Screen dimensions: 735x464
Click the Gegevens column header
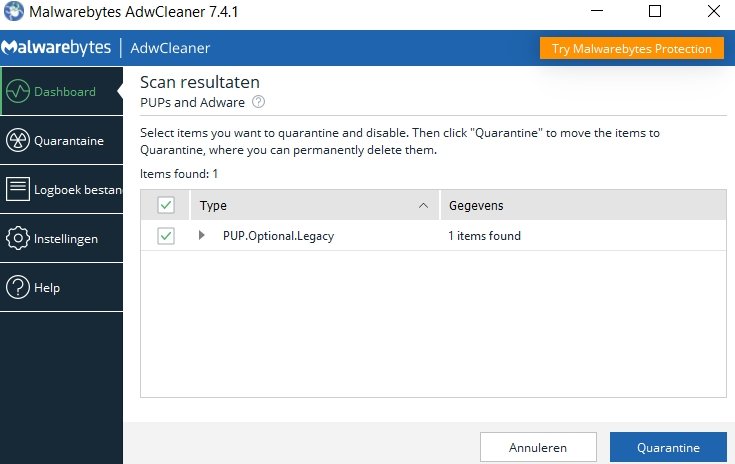click(583, 205)
